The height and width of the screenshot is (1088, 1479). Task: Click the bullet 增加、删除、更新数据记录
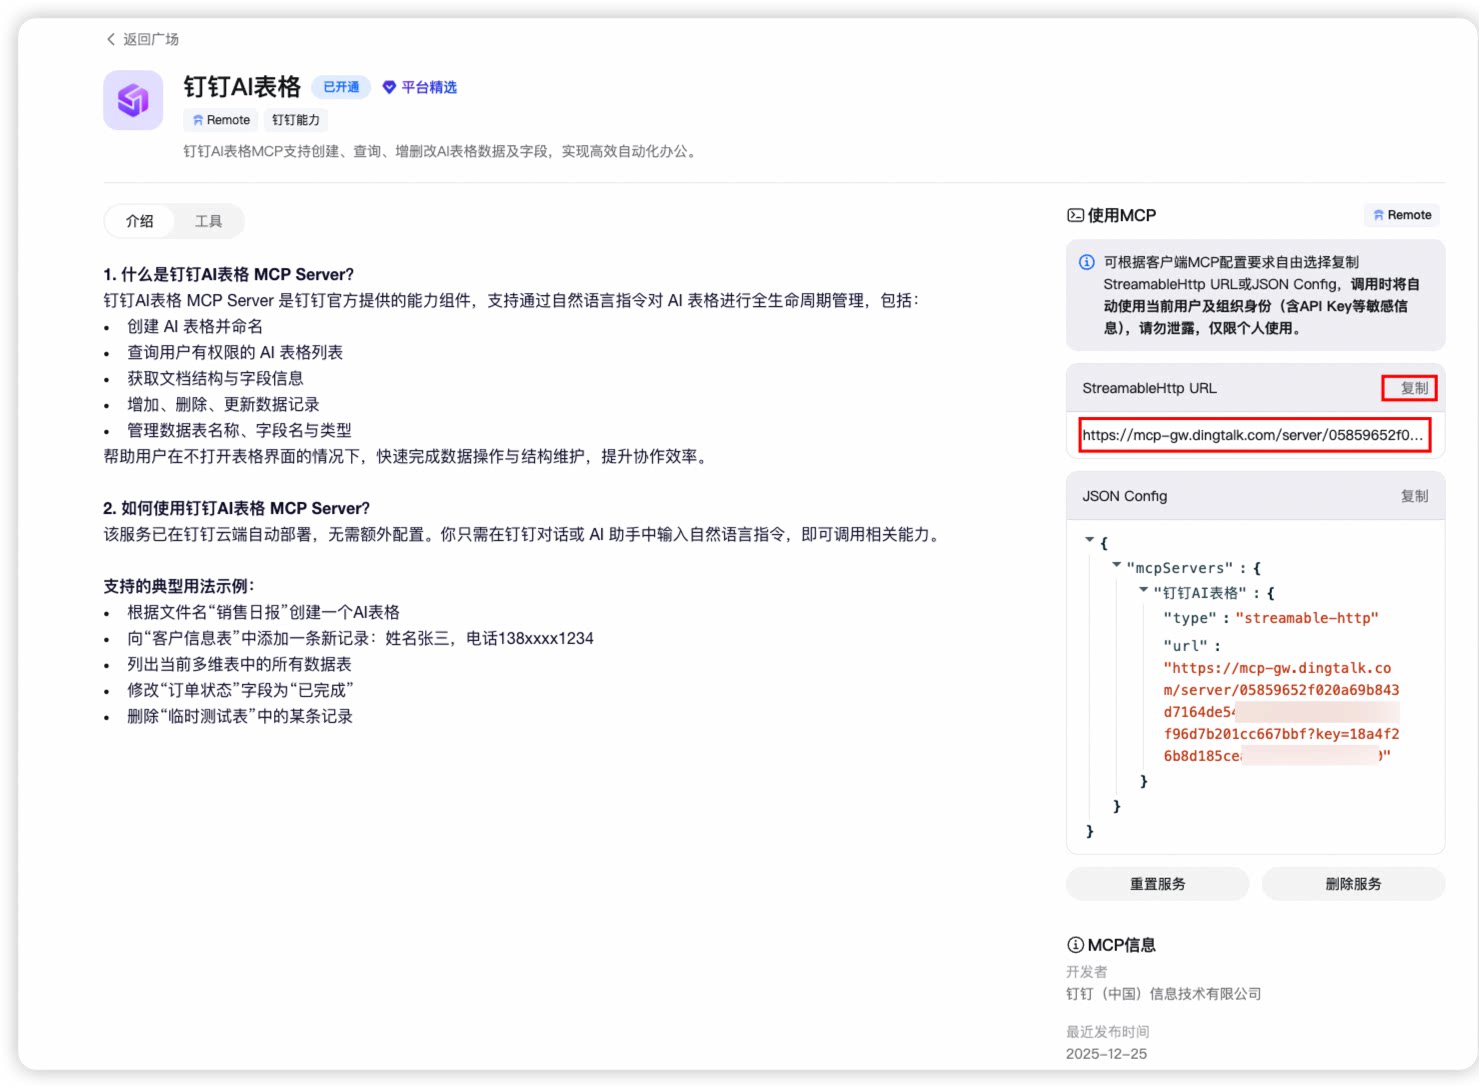tap(223, 404)
